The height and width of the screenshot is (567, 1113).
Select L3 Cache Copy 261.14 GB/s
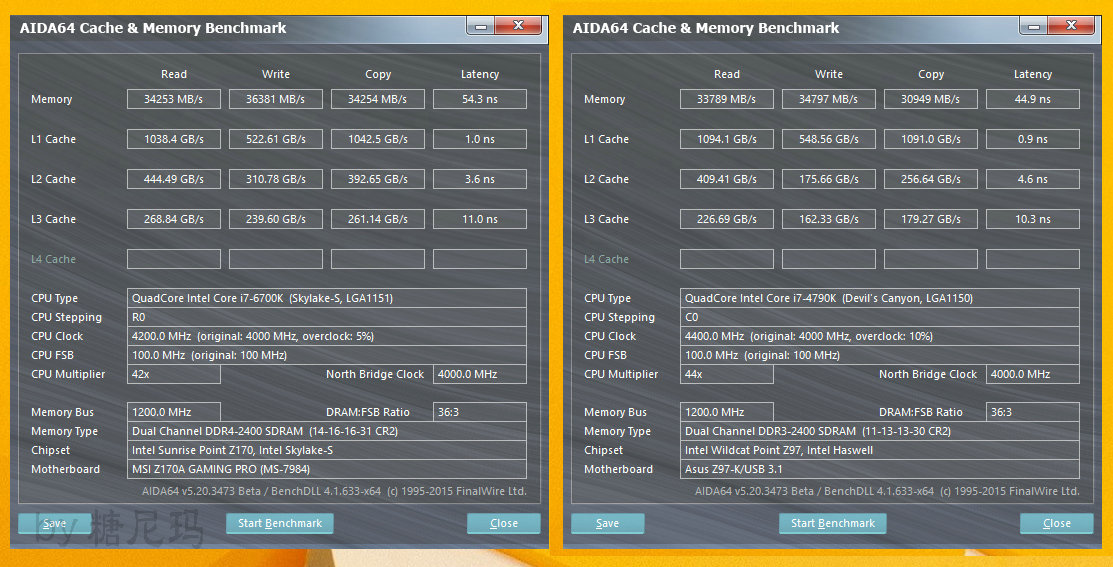[378, 219]
